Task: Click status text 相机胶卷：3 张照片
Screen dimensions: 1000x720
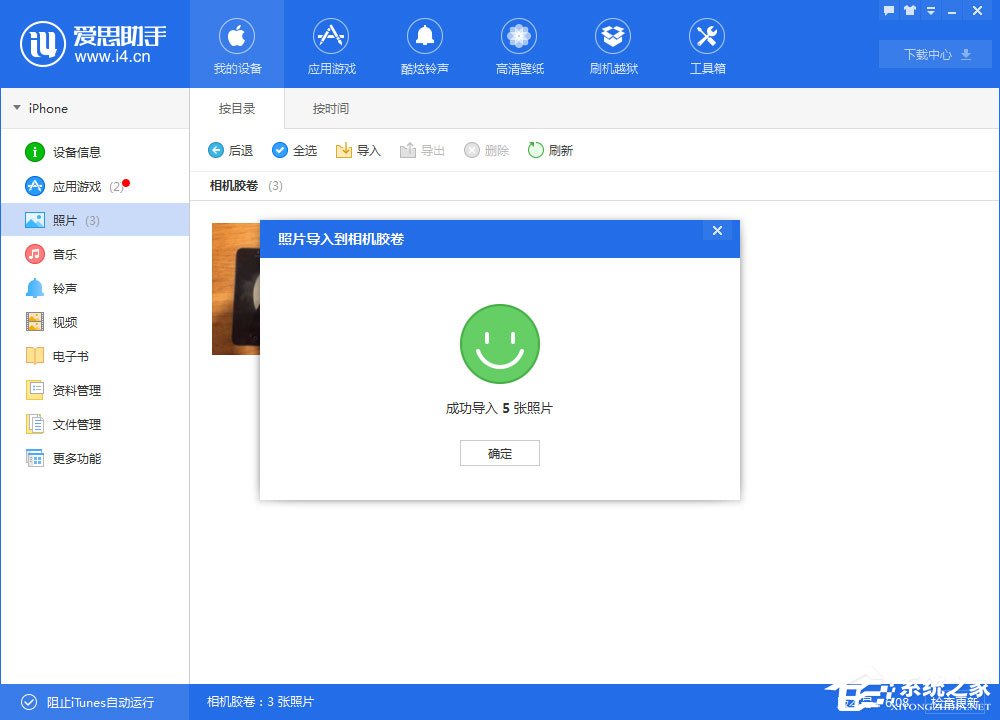Action: (x=260, y=702)
